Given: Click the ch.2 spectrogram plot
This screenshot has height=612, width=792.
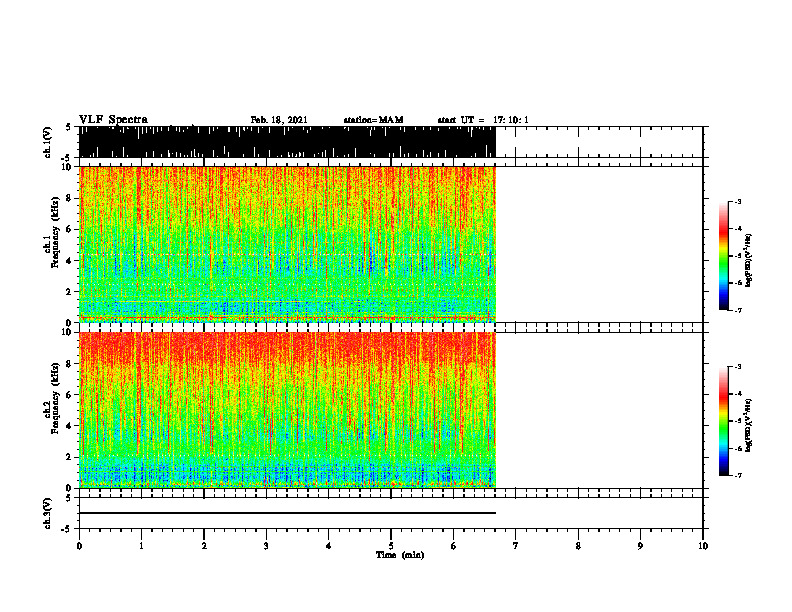Looking at the screenshot, I should click(x=287, y=410).
